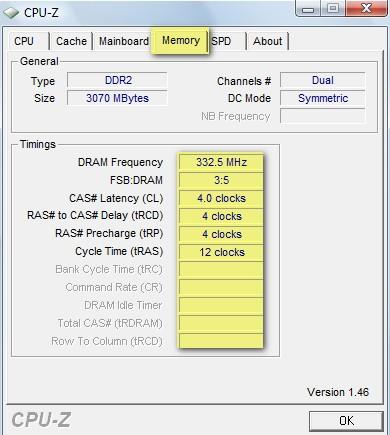Click the empty Row To Column field

click(221, 341)
